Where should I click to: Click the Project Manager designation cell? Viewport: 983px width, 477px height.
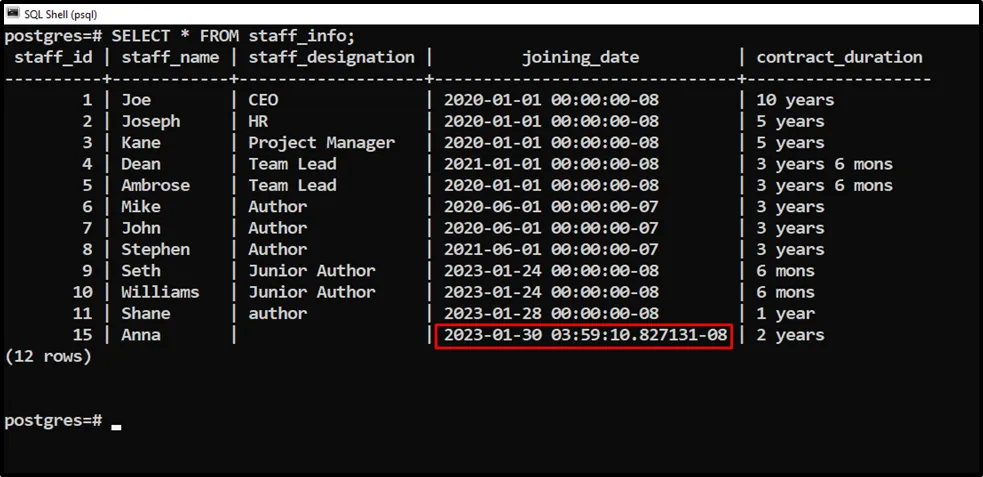[321, 143]
